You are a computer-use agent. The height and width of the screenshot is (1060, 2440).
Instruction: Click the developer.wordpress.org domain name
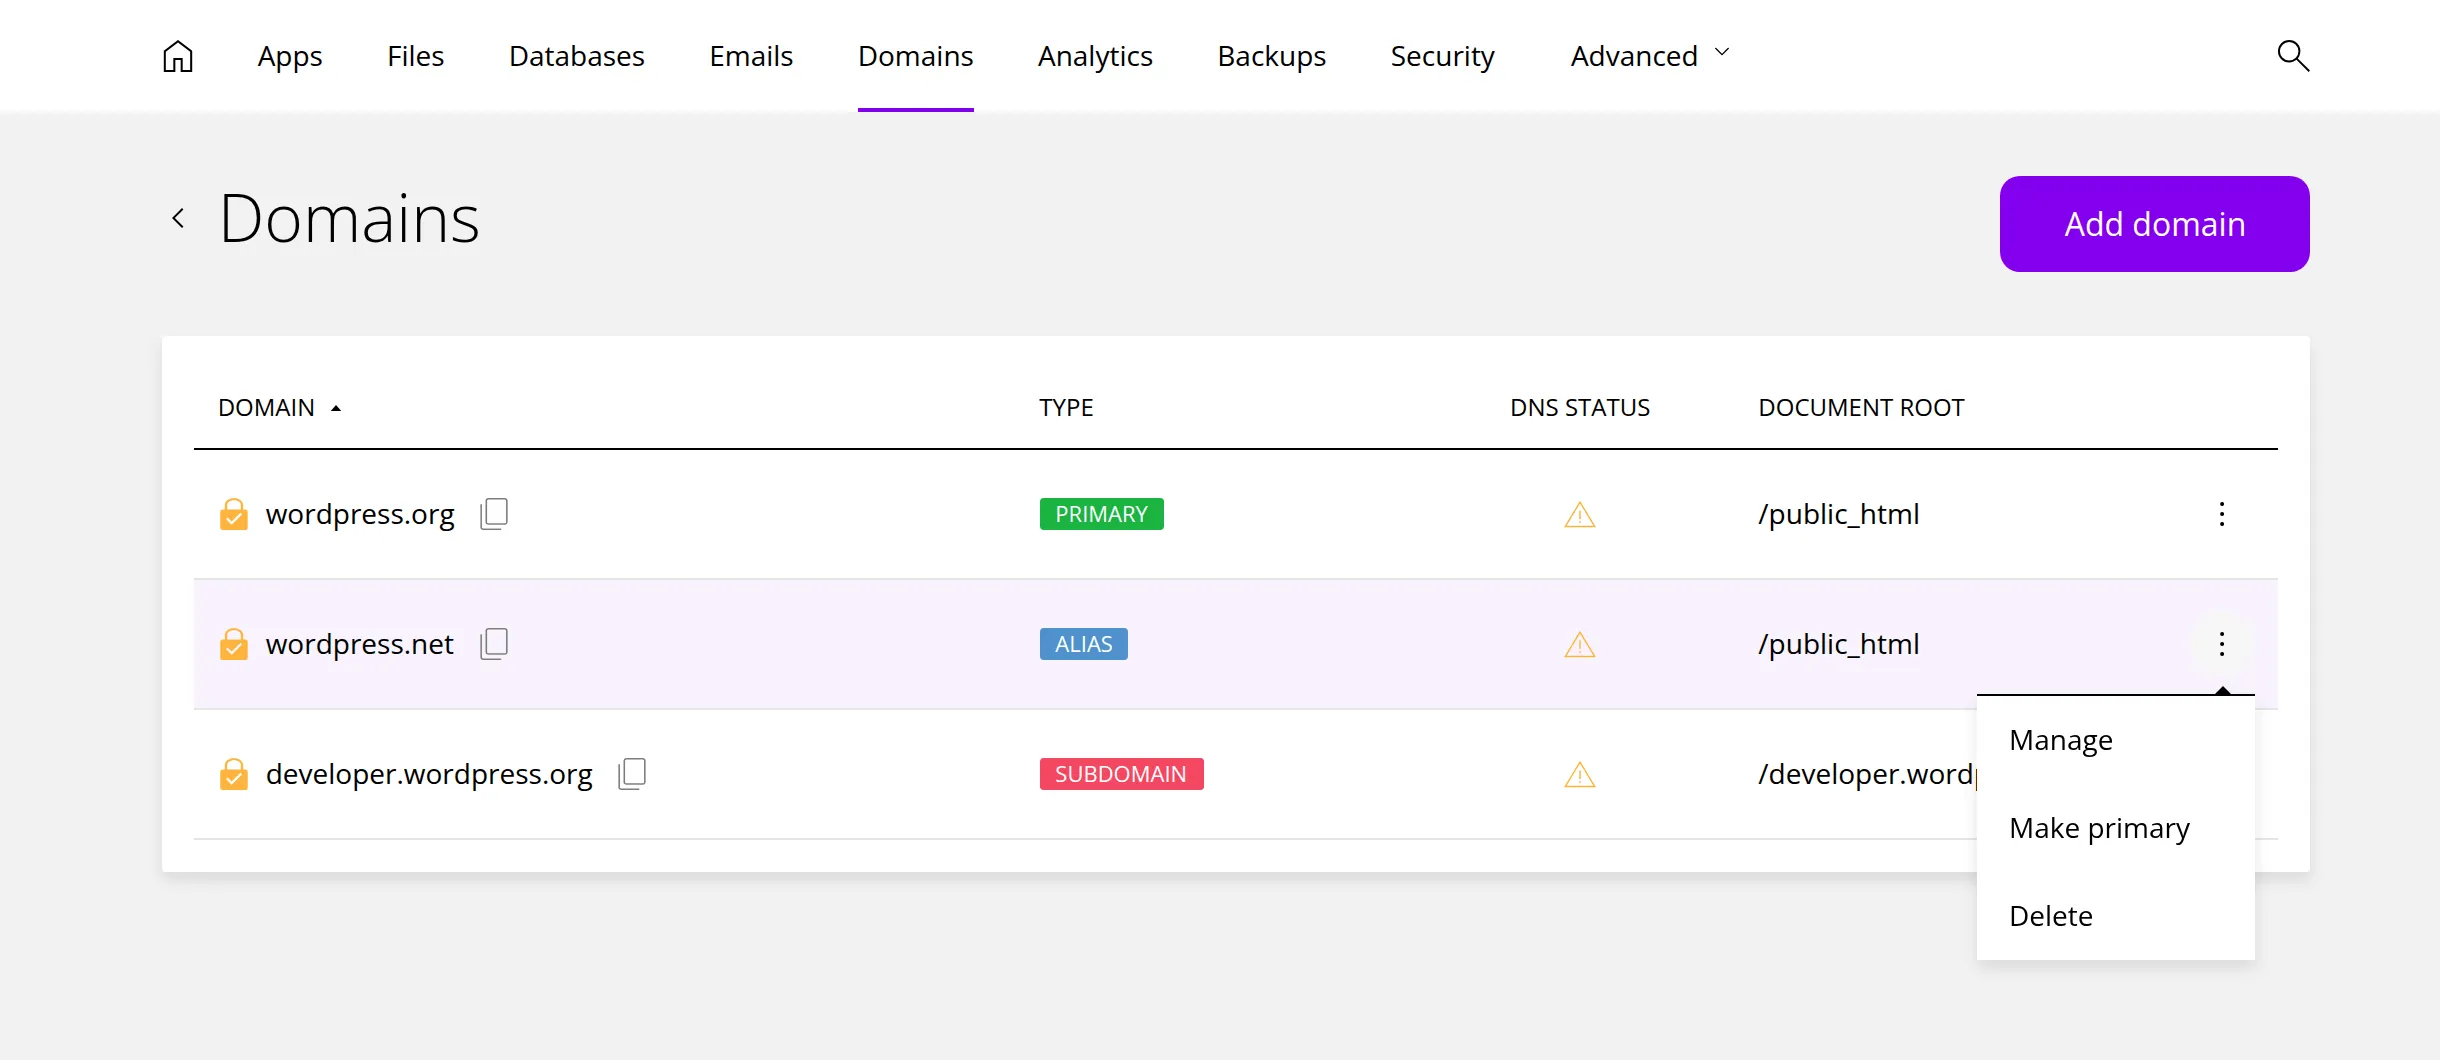tap(429, 774)
